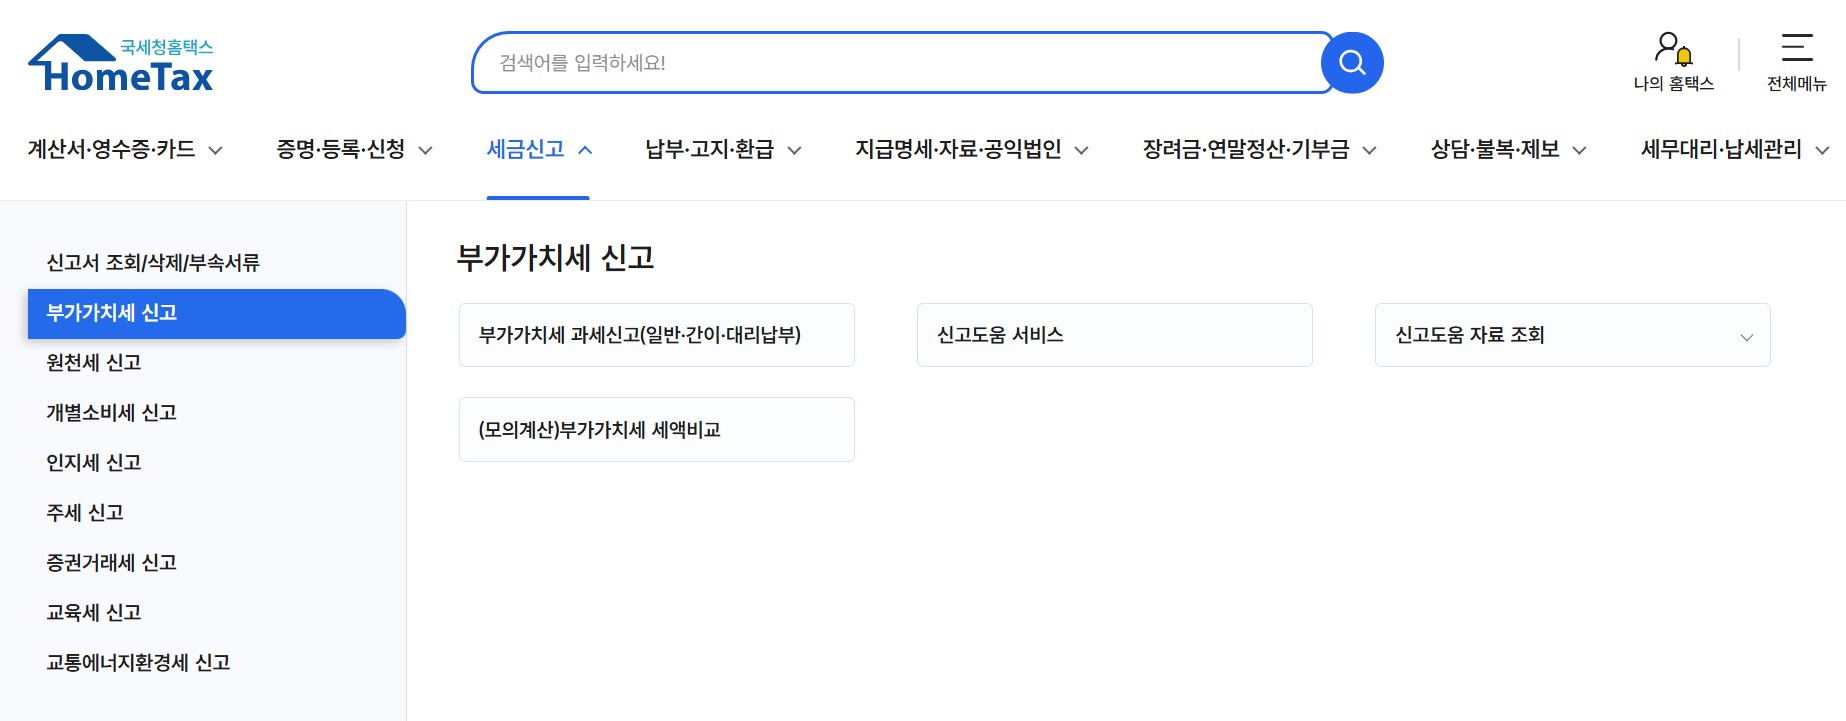
Task: Select 부가가치세 신고 in sidebar
Action: [216, 314]
